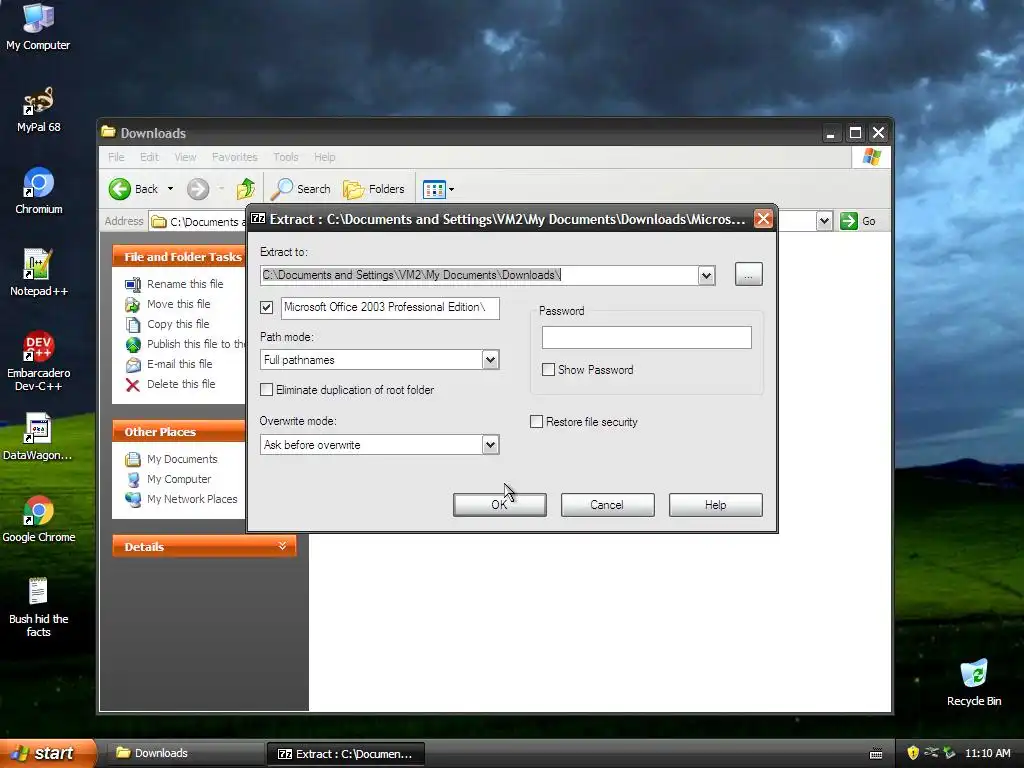Open Embarcadero Dev-C++ shortcut
Screen dimensions: 1024x768
click(38, 360)
